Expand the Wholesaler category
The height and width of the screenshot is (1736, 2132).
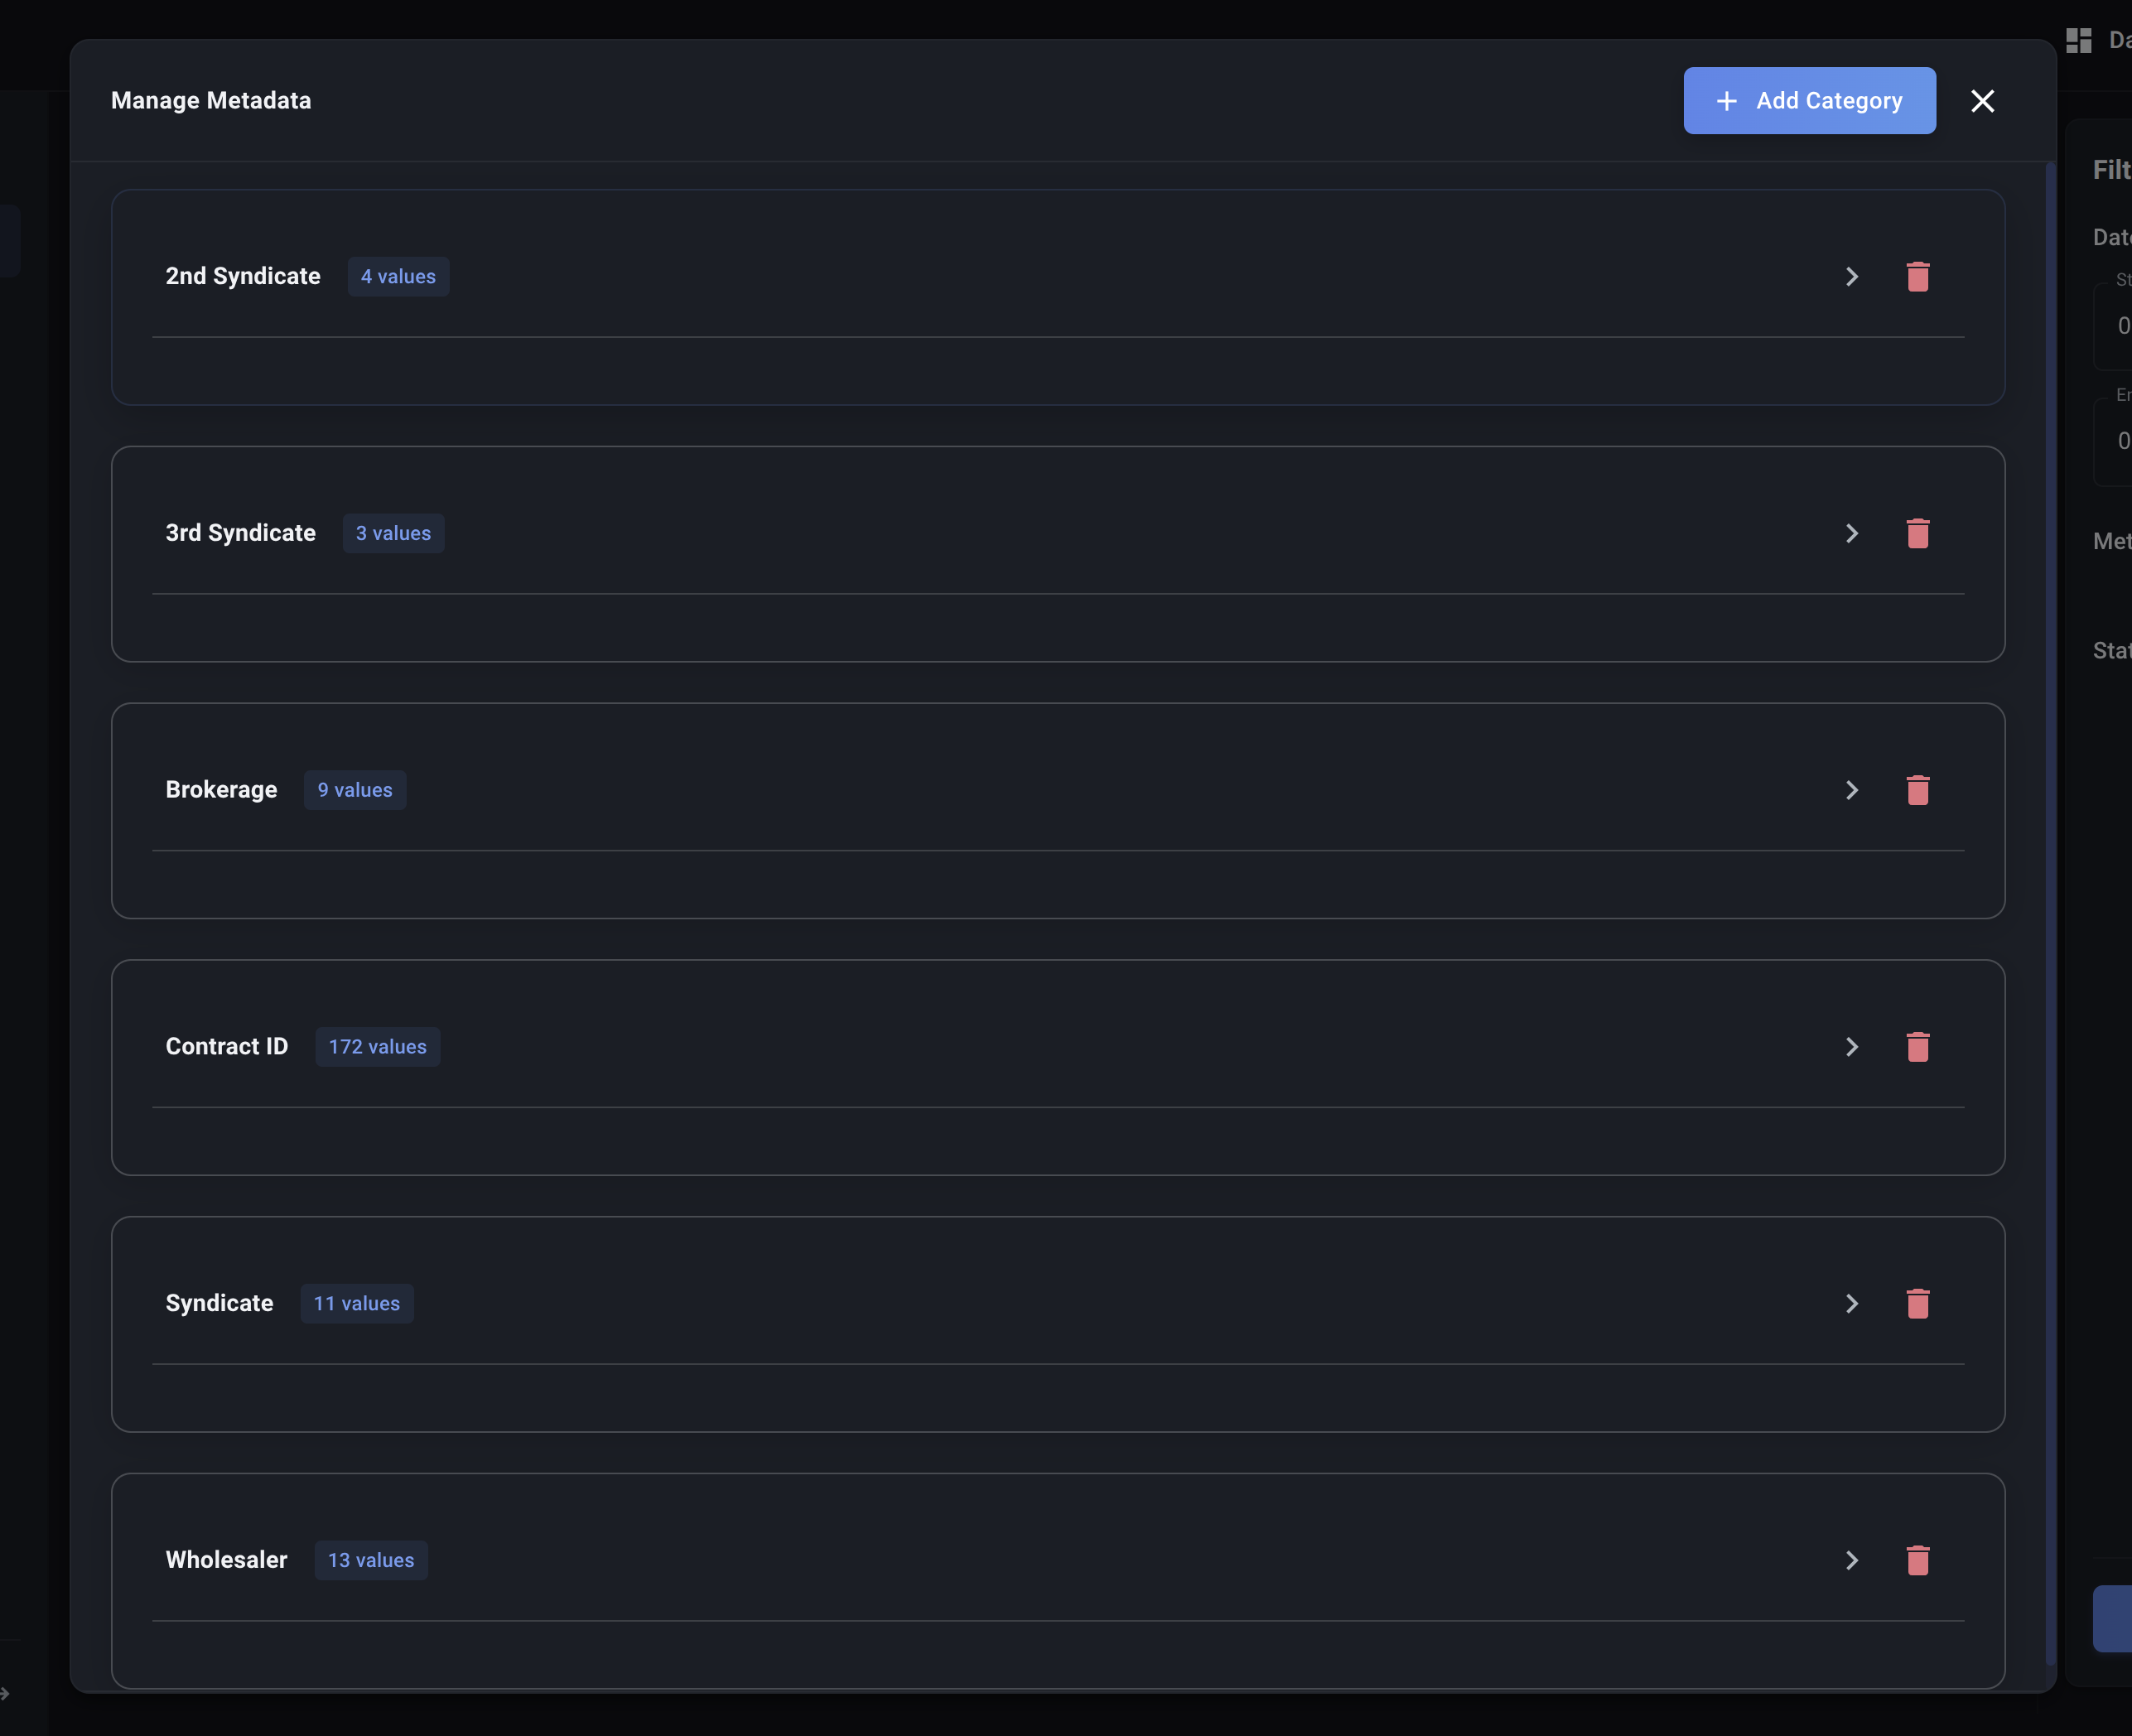click(1852, 1560)
